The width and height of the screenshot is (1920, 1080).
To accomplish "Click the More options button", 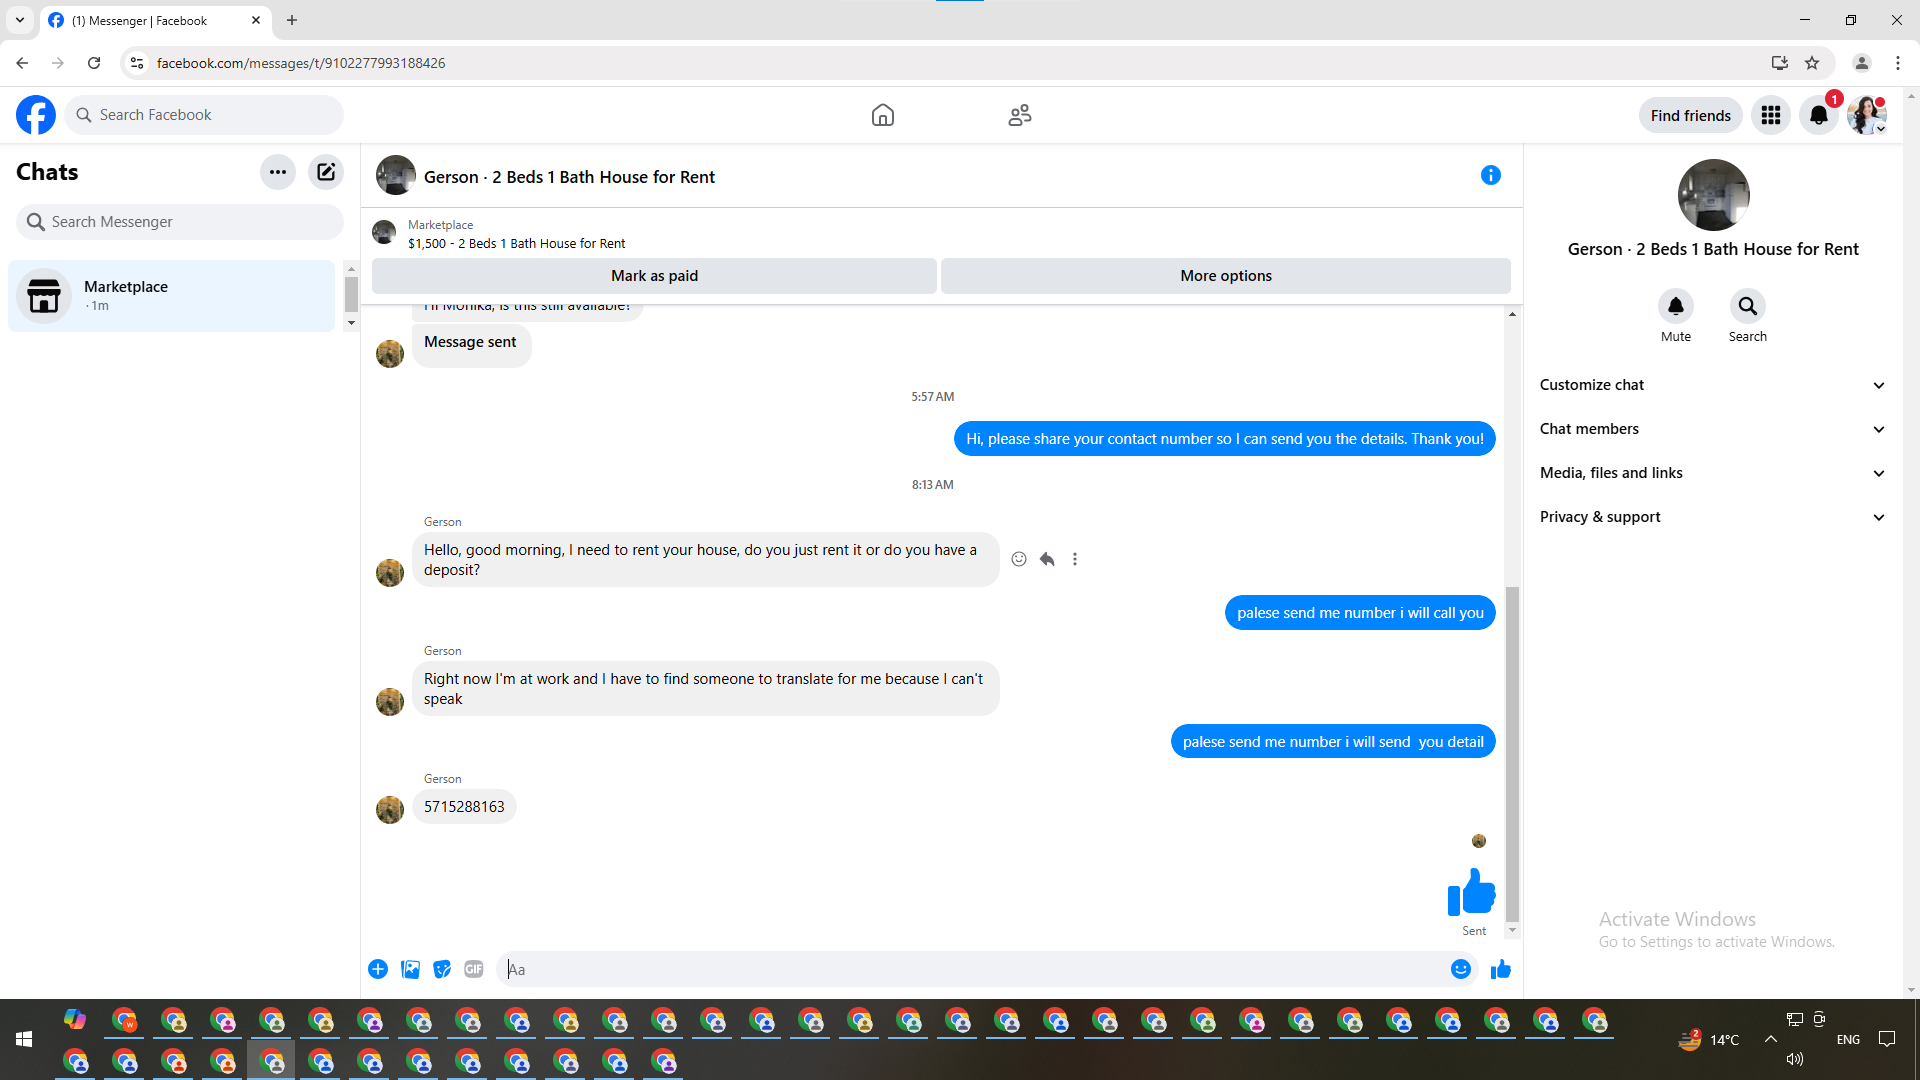I will point(1226,276).
